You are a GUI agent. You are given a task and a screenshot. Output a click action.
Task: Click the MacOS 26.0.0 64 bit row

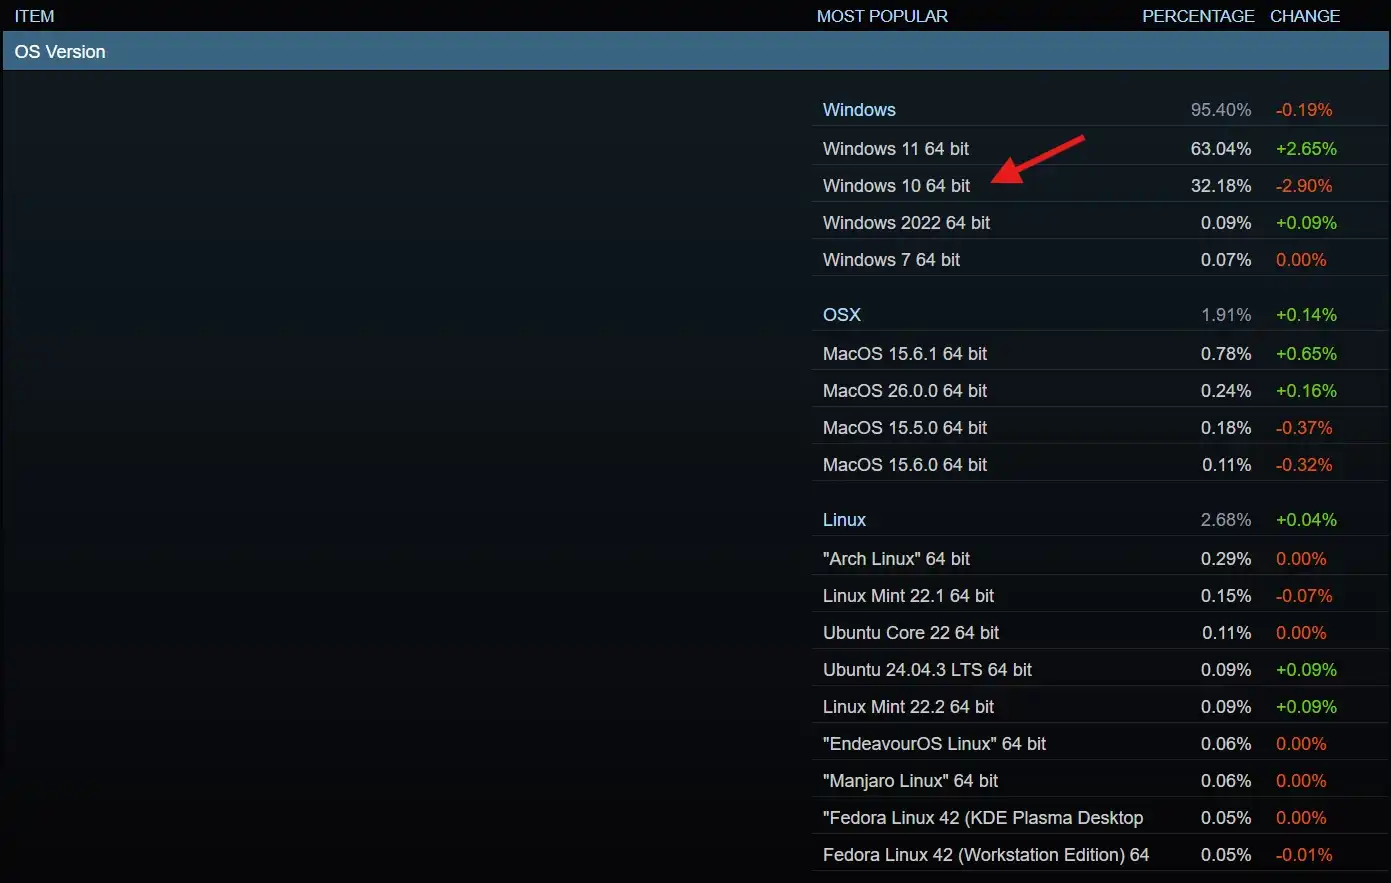pyautogui.click(x=904, y=391)
